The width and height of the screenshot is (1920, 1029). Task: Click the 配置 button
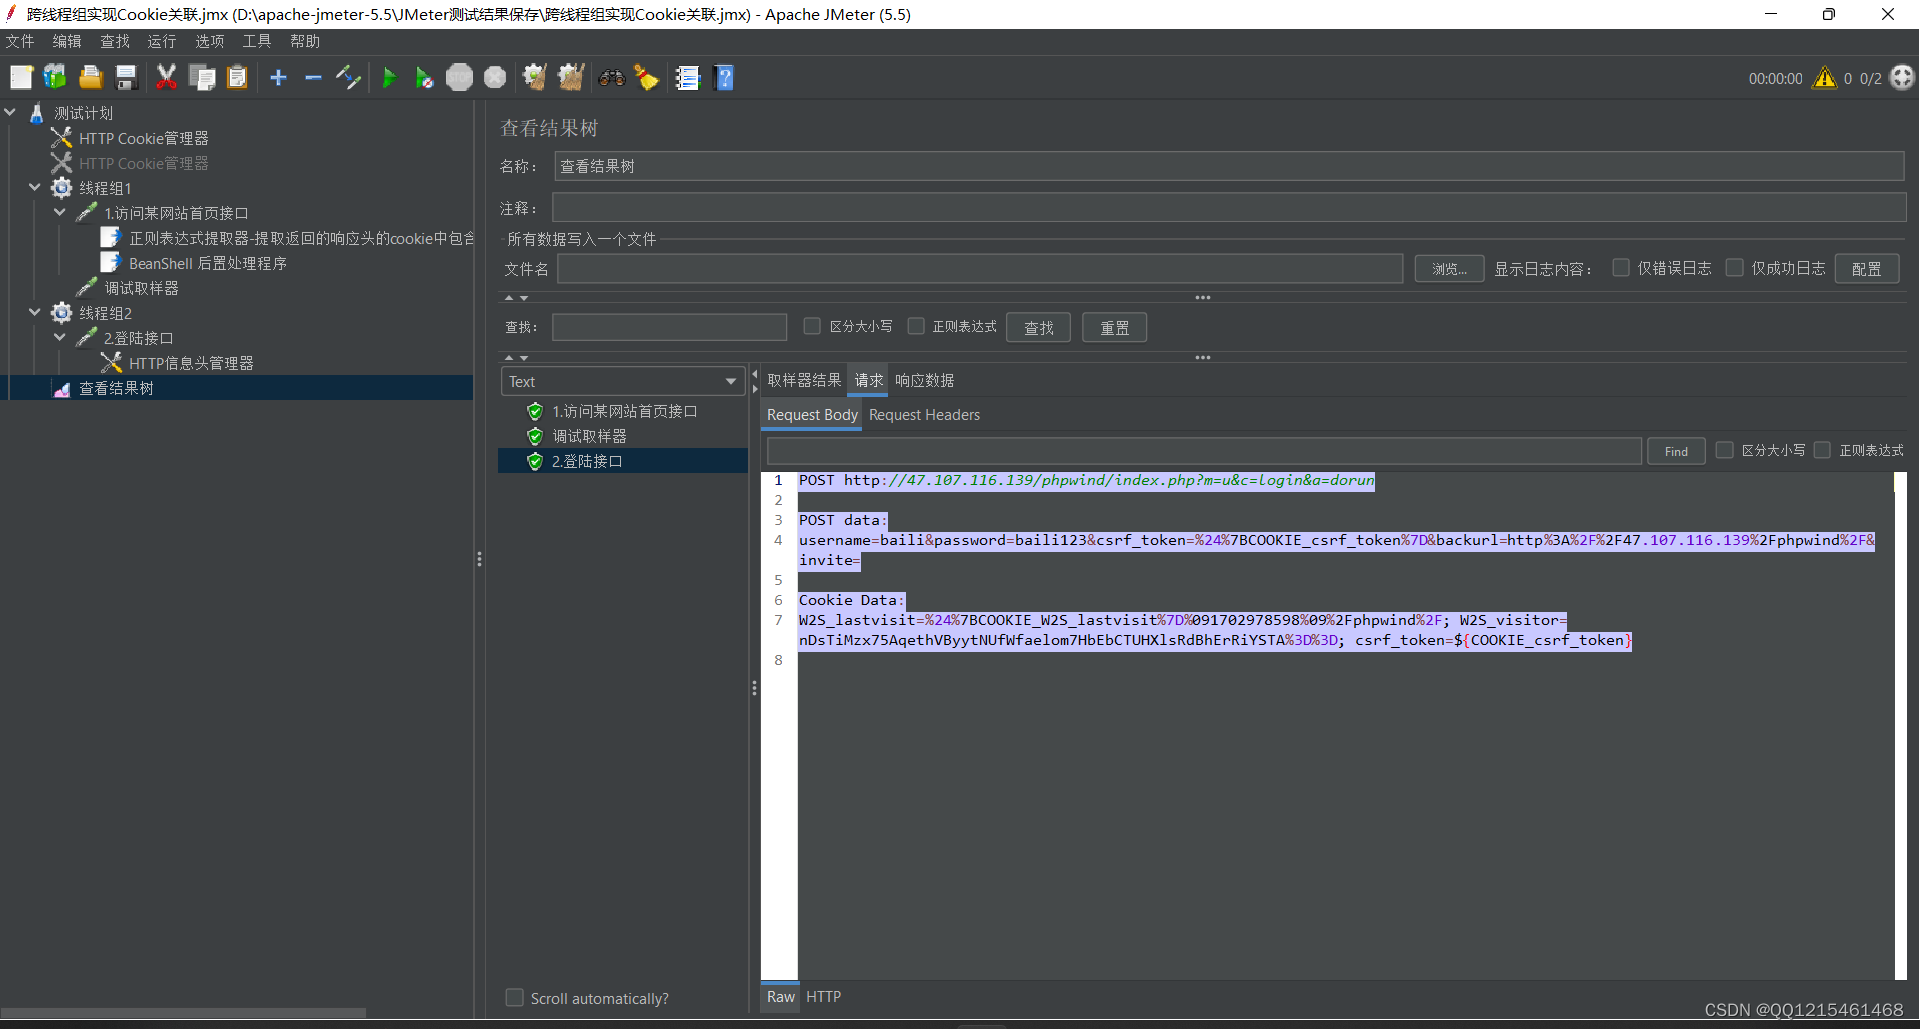pos(1866,268)
